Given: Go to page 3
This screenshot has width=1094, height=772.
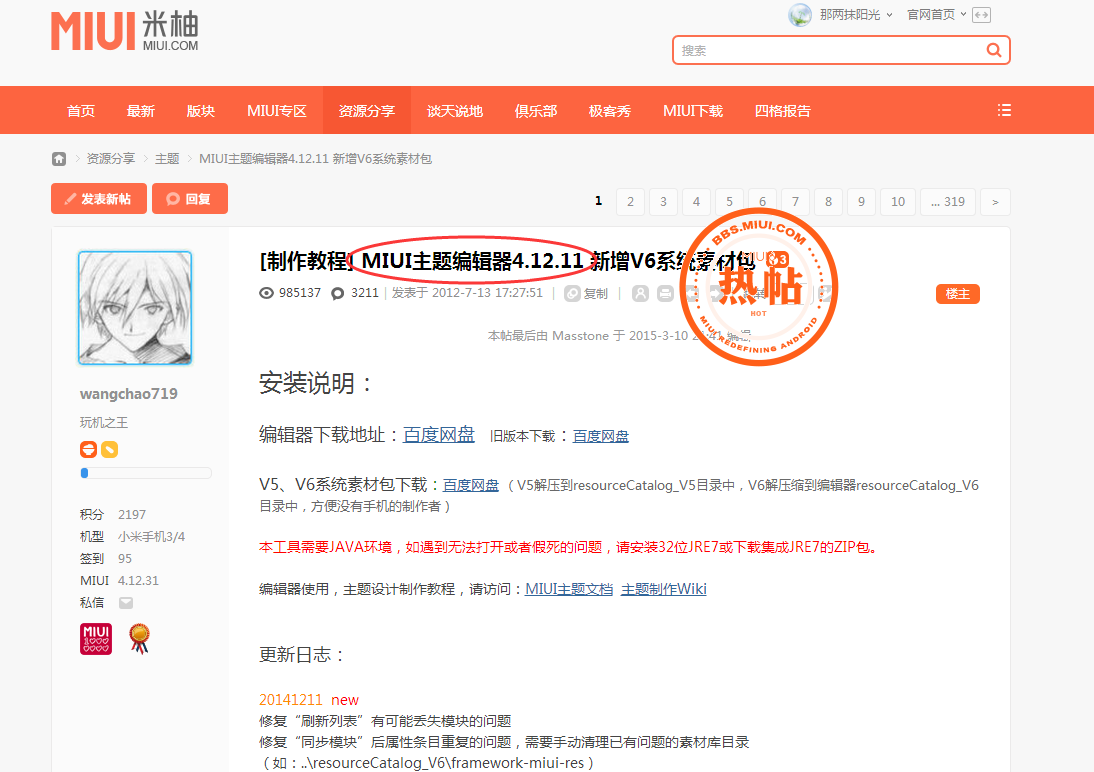Looking at the screenshot, I should pos(664,202).
